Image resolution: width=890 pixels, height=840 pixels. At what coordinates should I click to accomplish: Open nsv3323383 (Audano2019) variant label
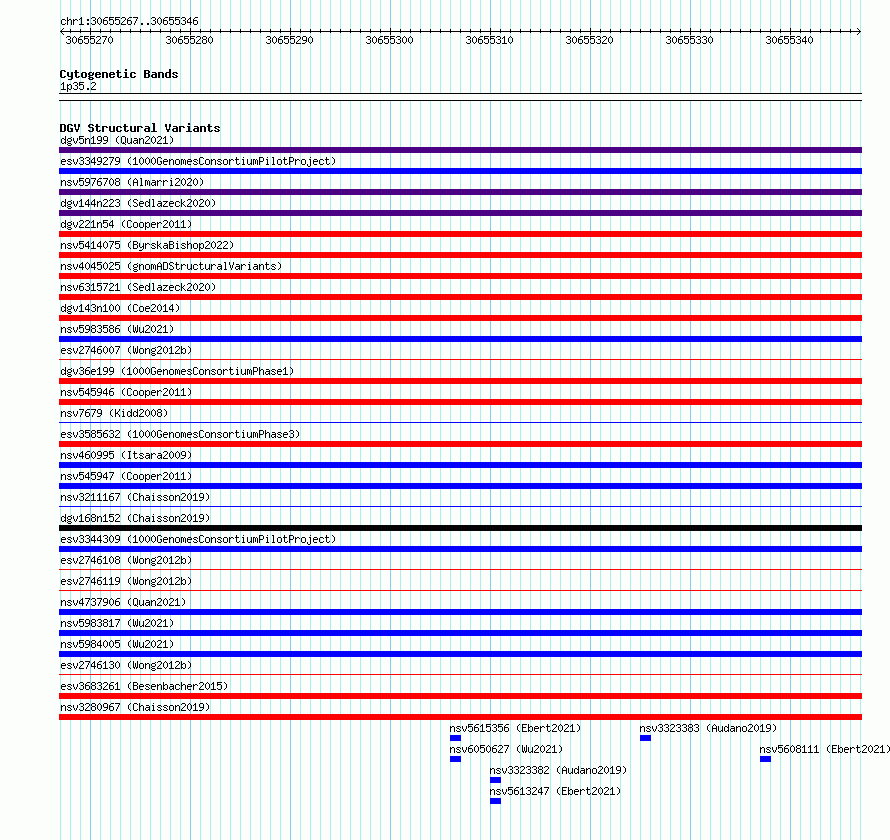pyautogui.click(x=708, y=728)
